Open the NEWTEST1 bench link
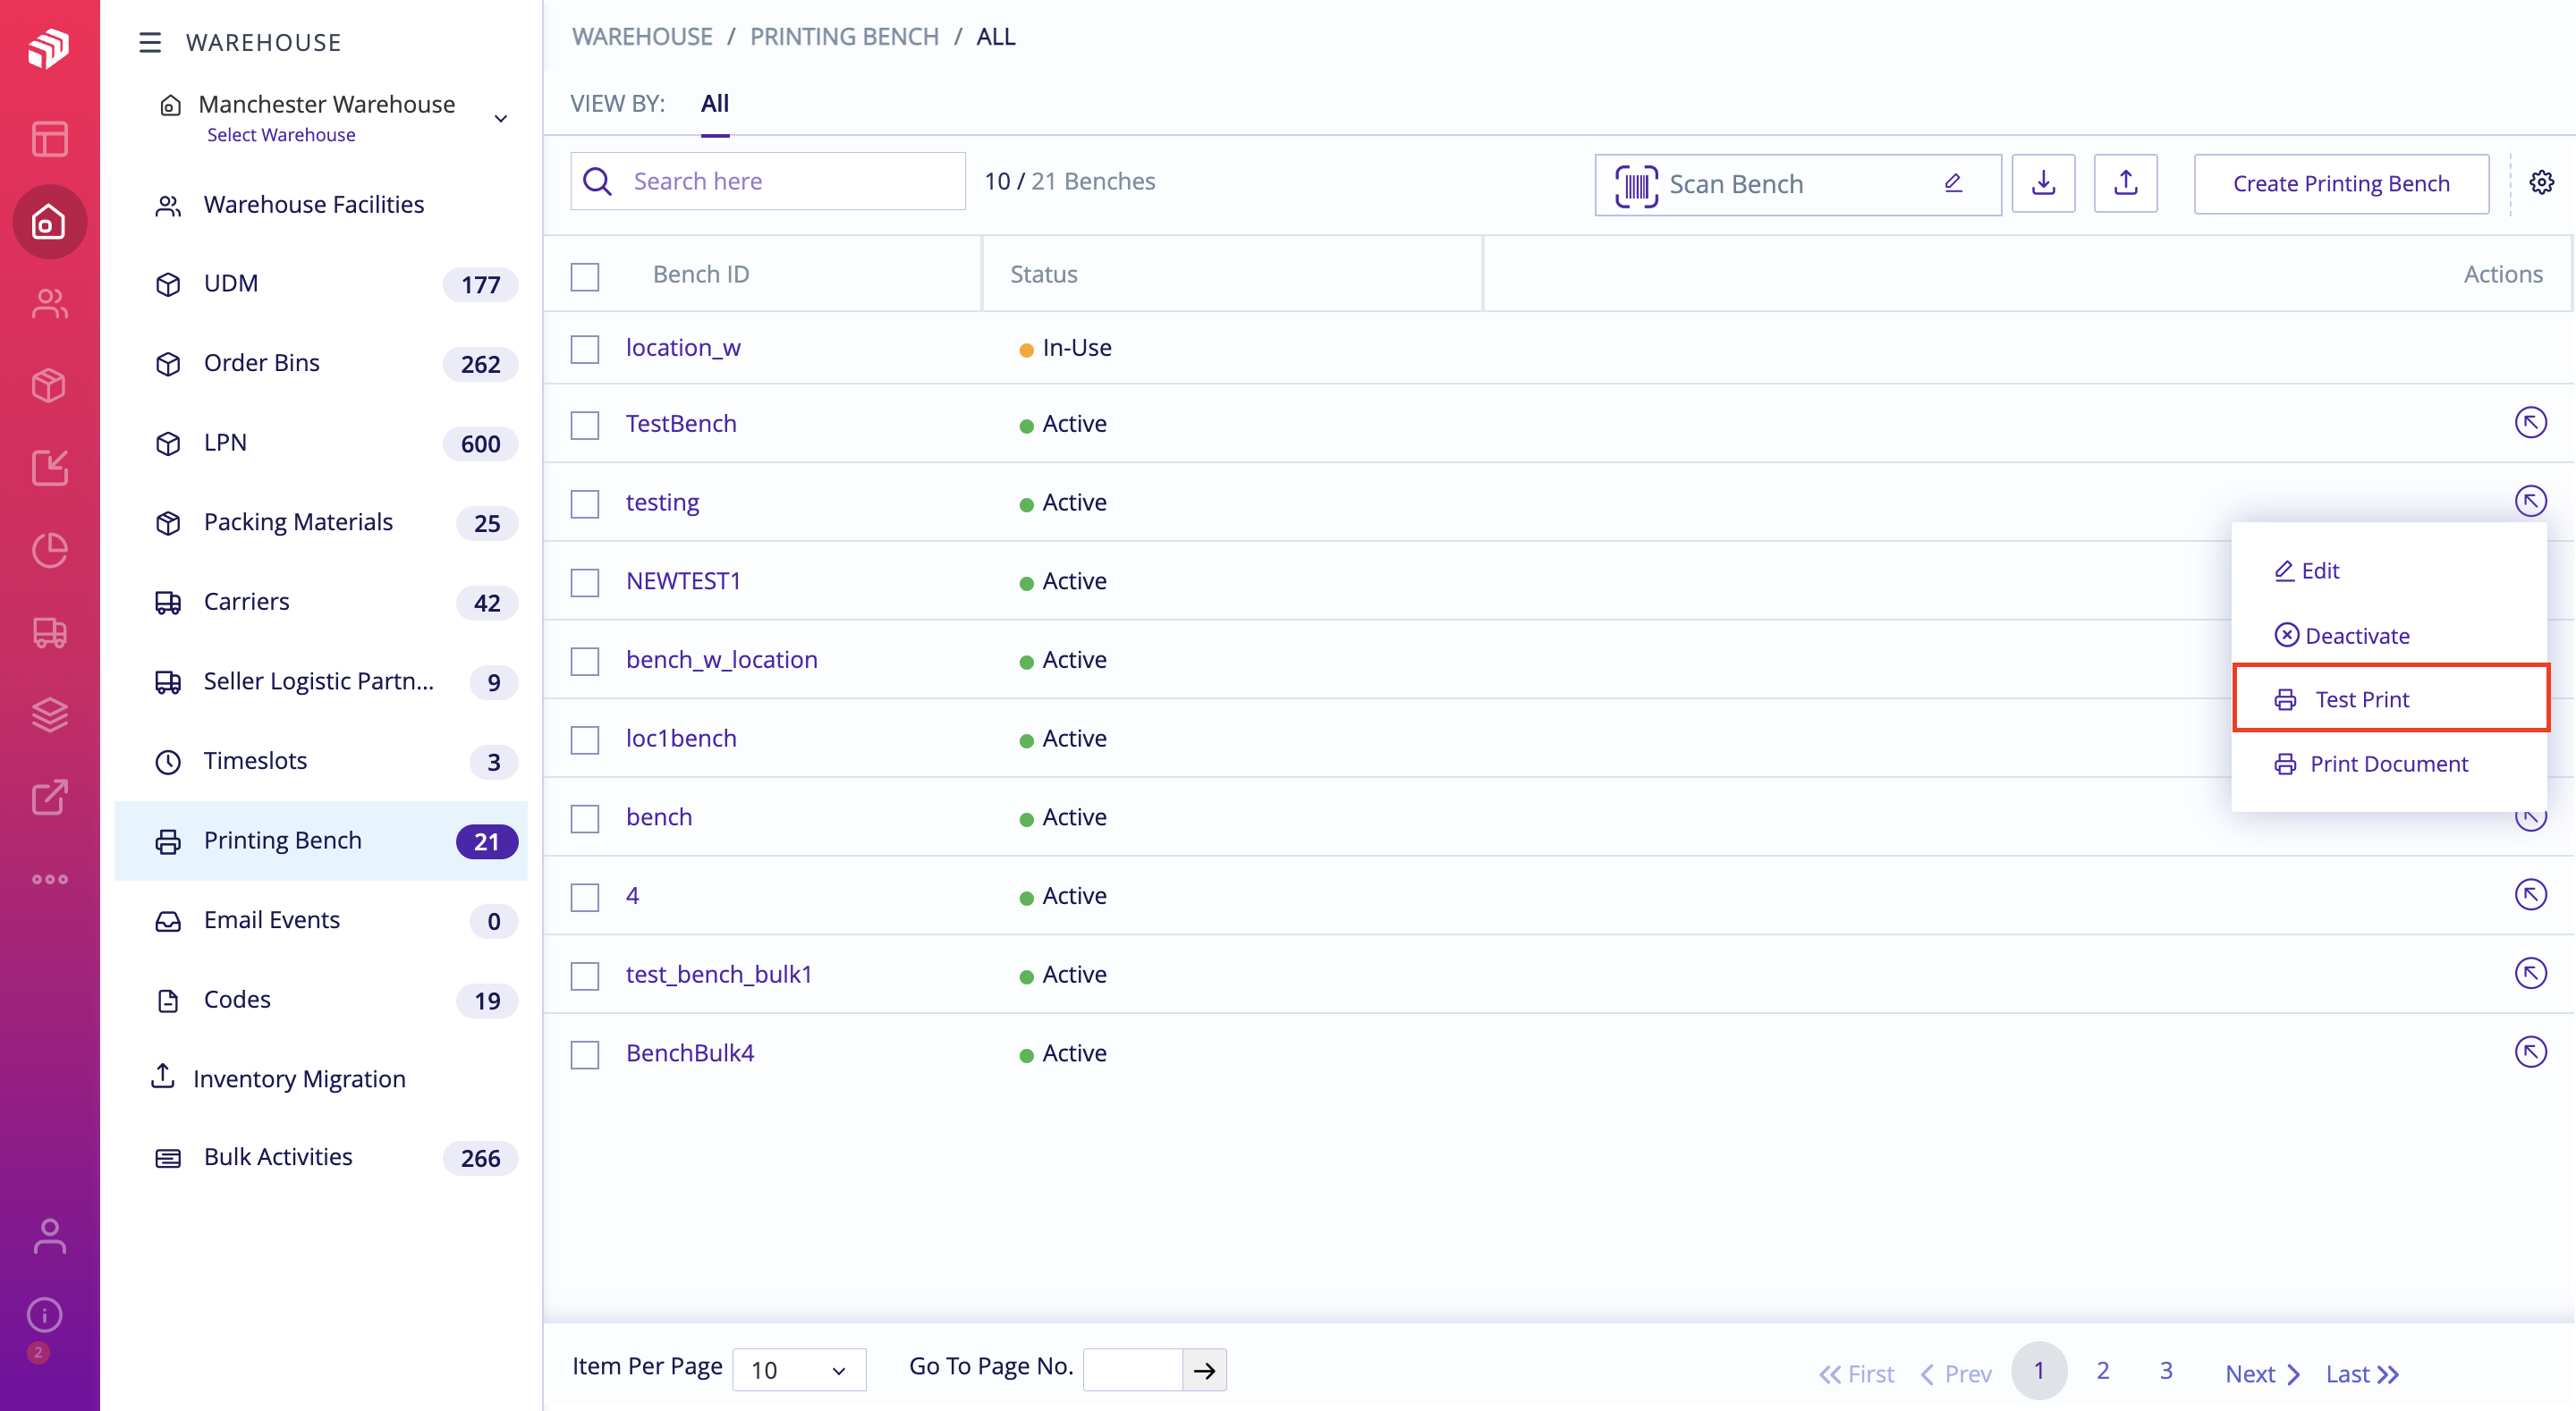Viewport: 2576px width, 1411px height. tap(683, 580)
